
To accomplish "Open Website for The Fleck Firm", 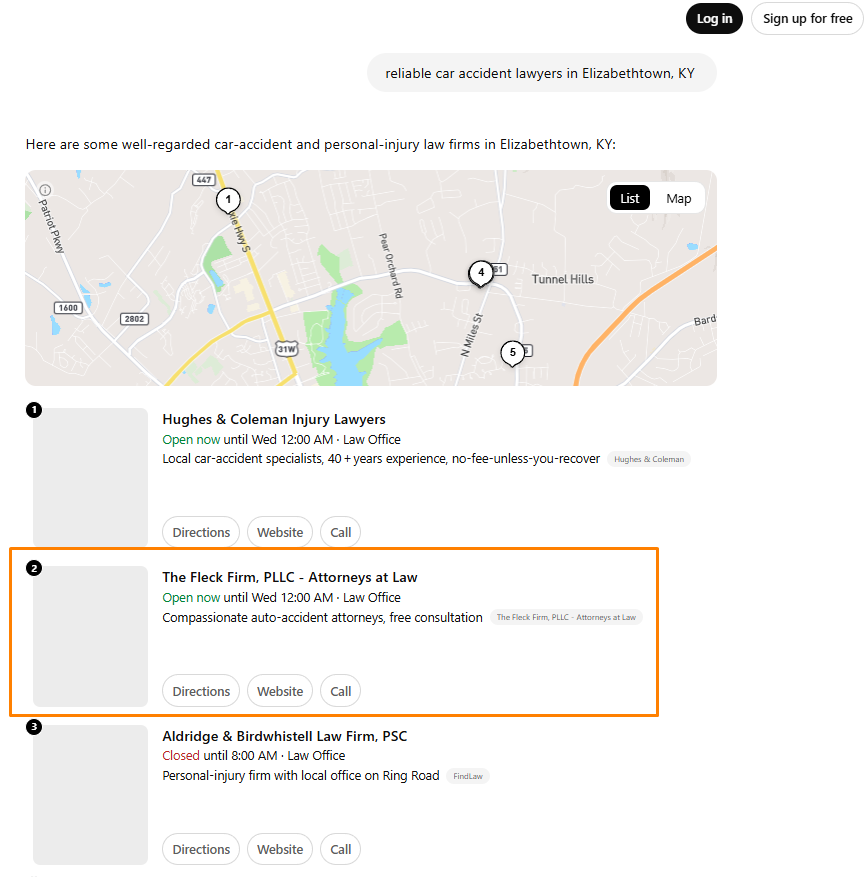I will (280, 691).
